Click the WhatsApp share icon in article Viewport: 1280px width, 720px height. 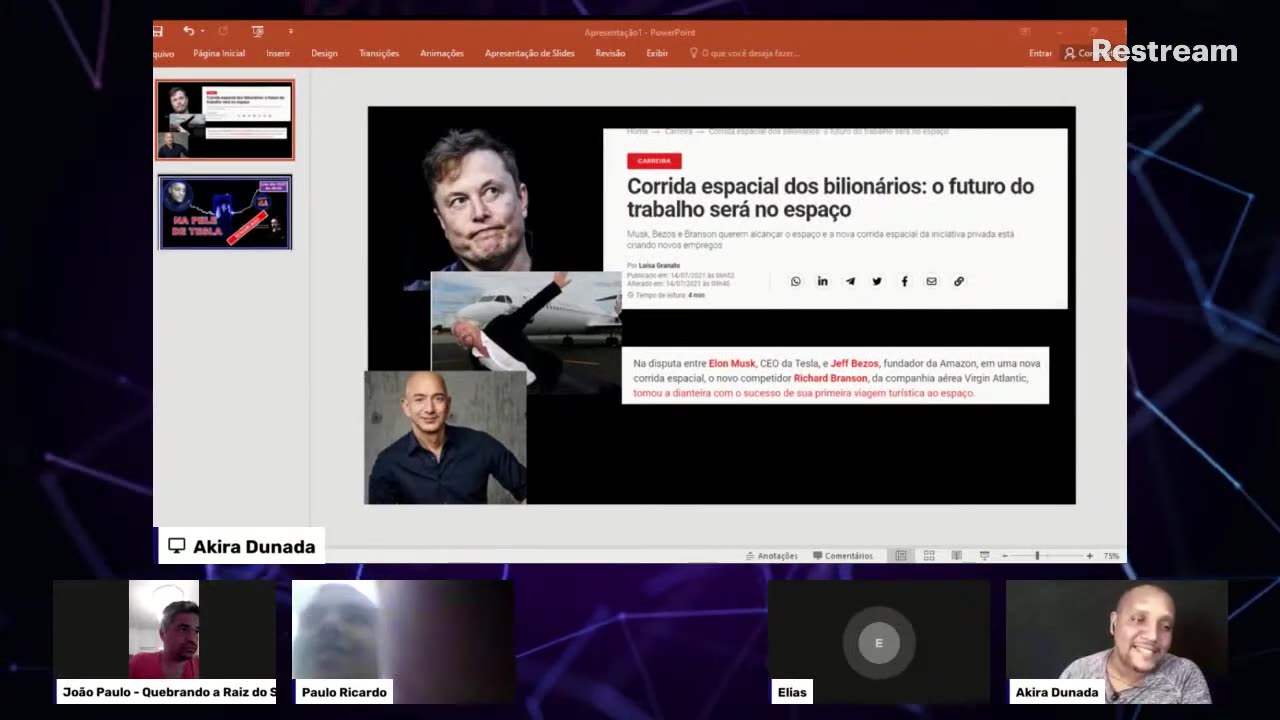point(796,281)
